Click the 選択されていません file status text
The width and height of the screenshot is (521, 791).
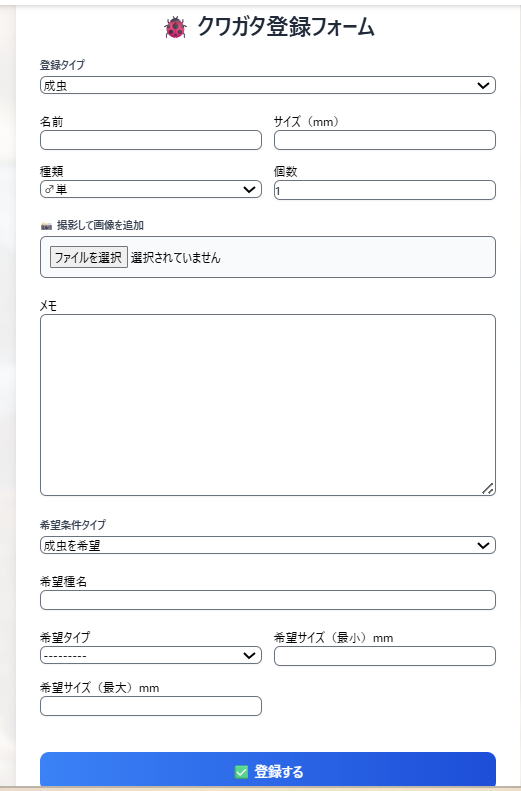click(x=176, y=258)
